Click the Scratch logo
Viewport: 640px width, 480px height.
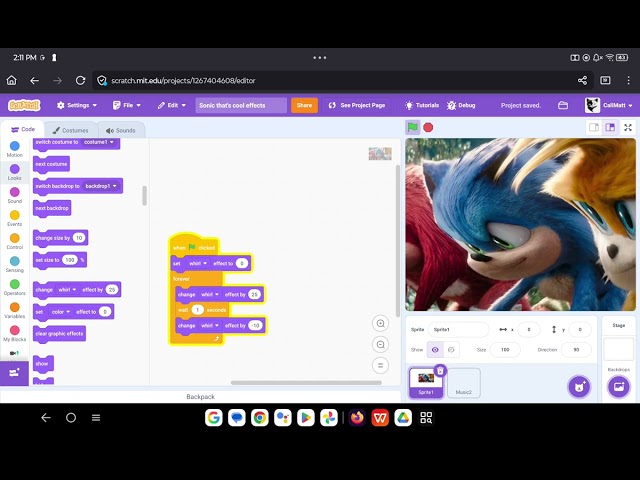click(x=24, y=105)
